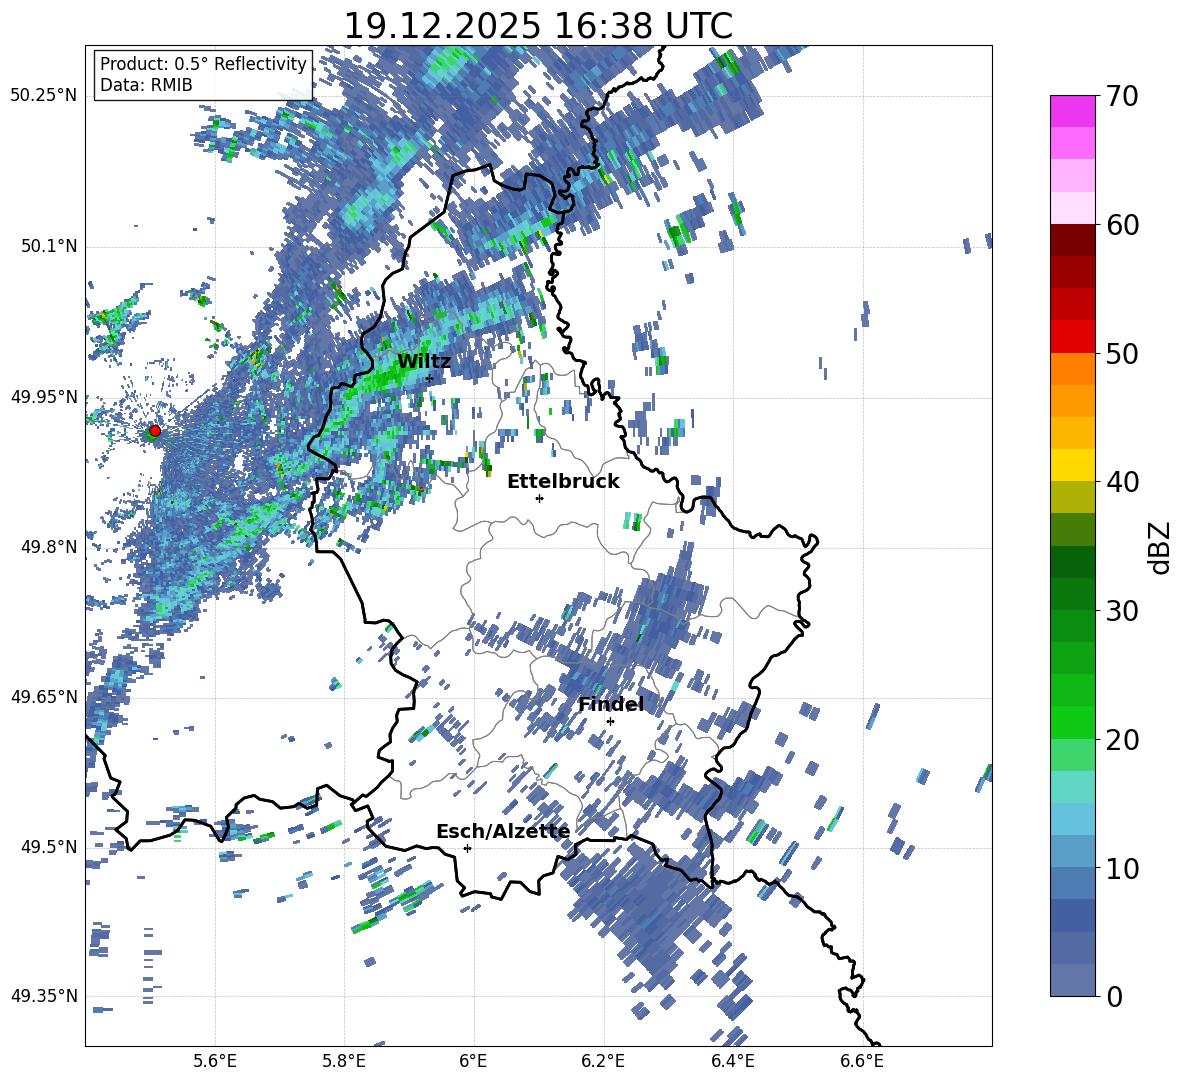Image resolution: width=1184 pixels, height=1081 pixels.
Task: Click the magenta top colorbar segment
Action: pos(1072,111)
